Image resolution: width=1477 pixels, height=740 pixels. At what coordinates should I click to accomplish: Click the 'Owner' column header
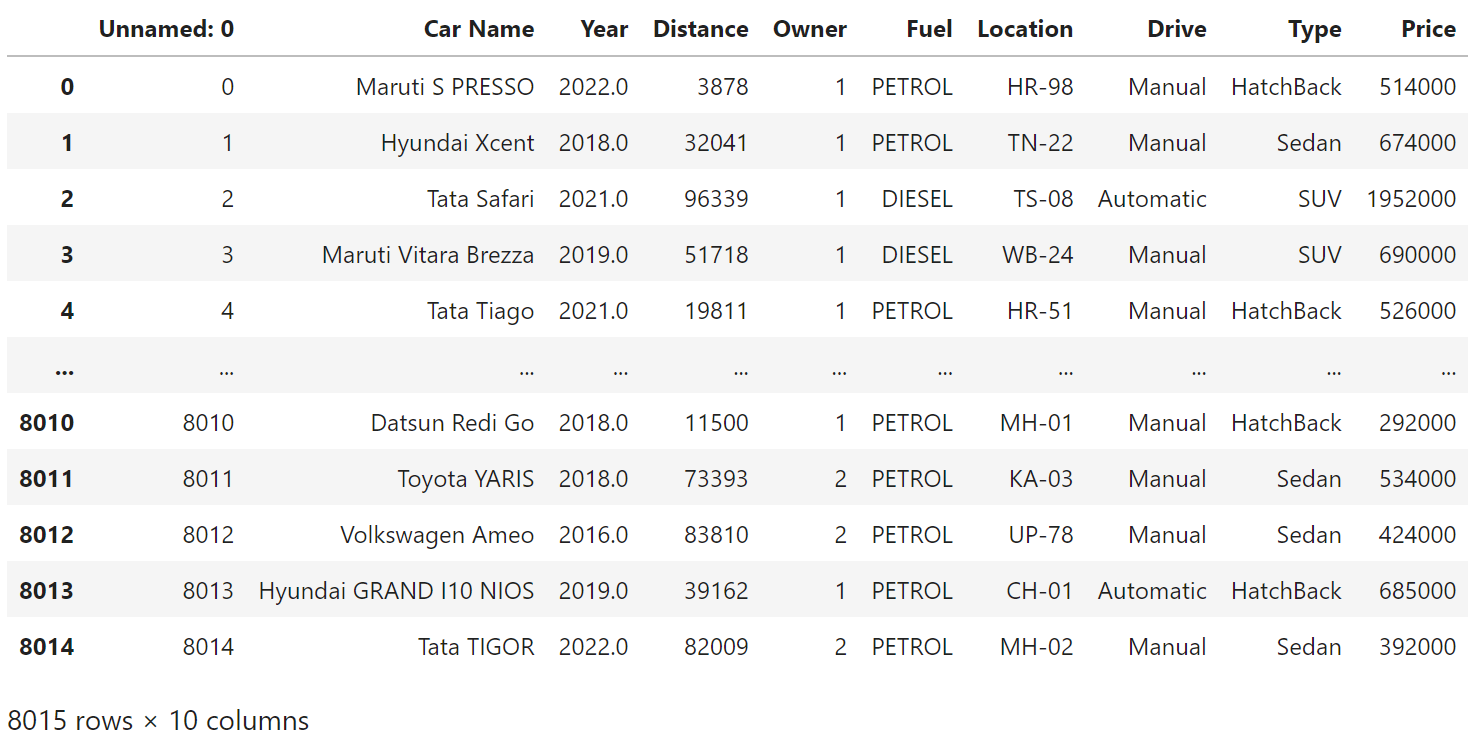(x=810, y=29)
